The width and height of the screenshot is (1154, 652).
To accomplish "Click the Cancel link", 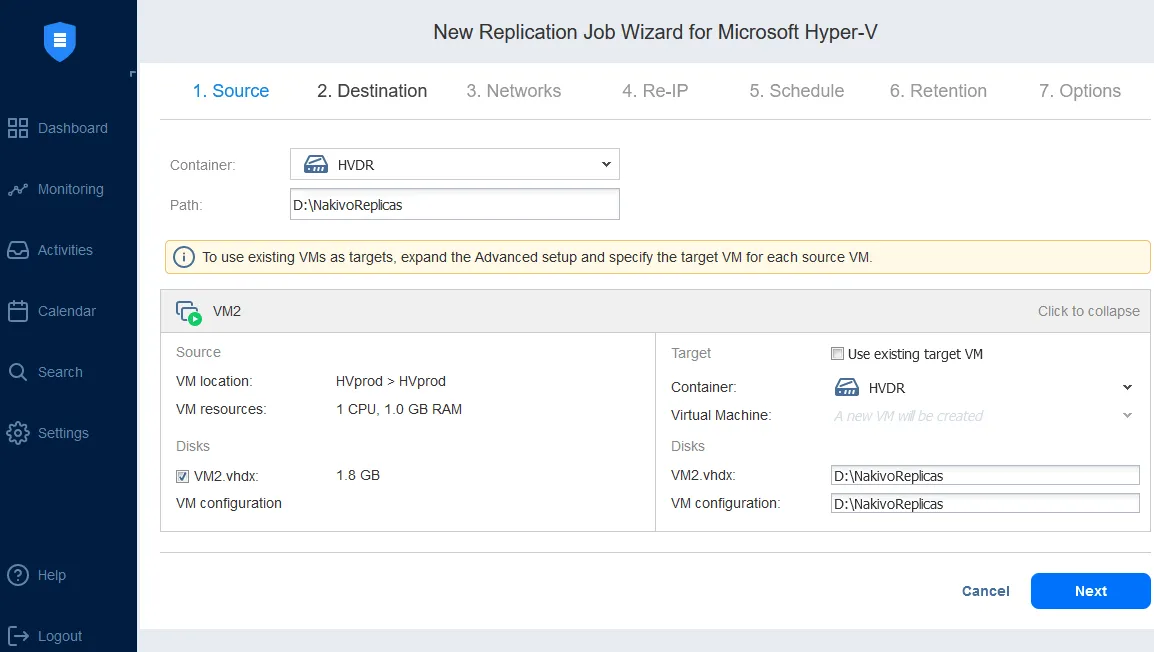I will click(985, 591).
